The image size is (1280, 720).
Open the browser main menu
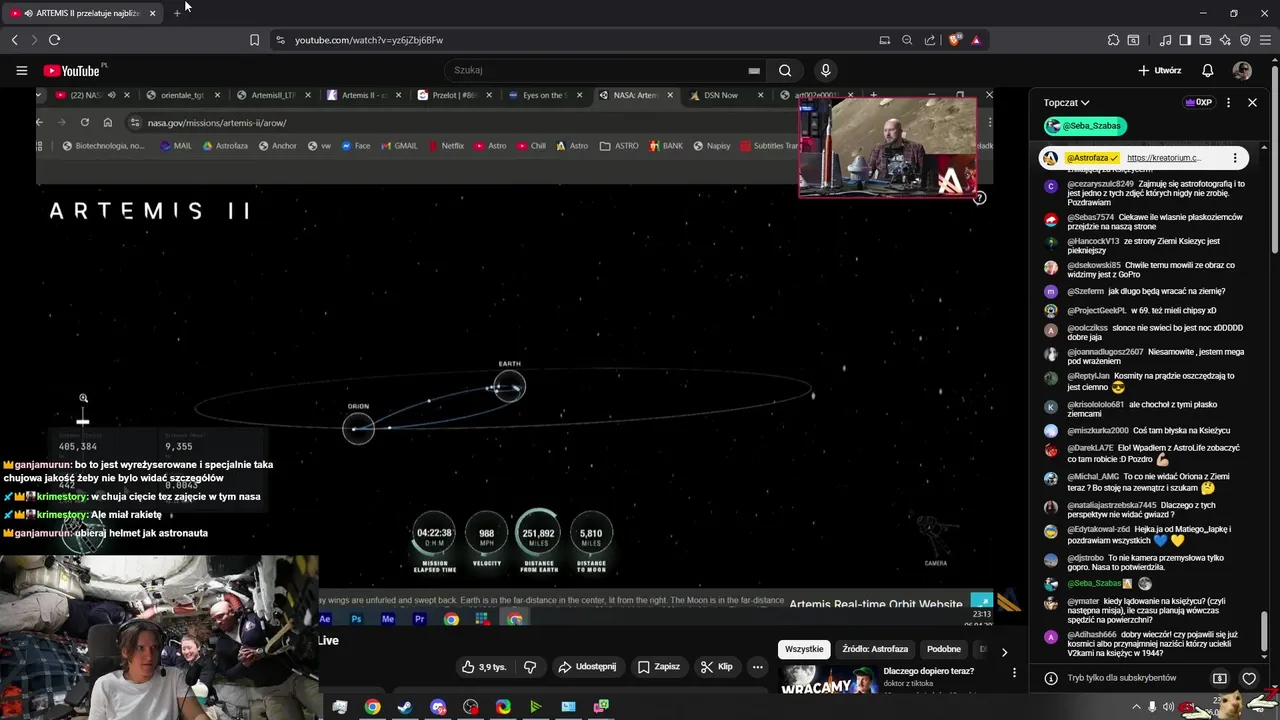pos(1266,40)
